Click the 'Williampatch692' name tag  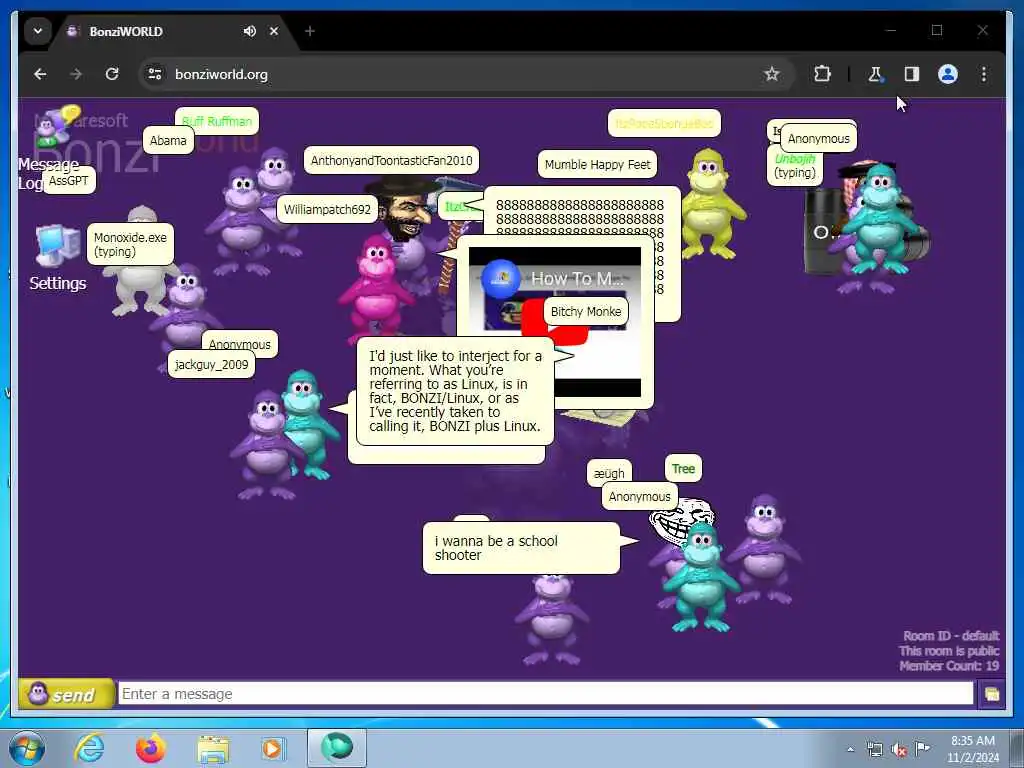click(327, 210)
